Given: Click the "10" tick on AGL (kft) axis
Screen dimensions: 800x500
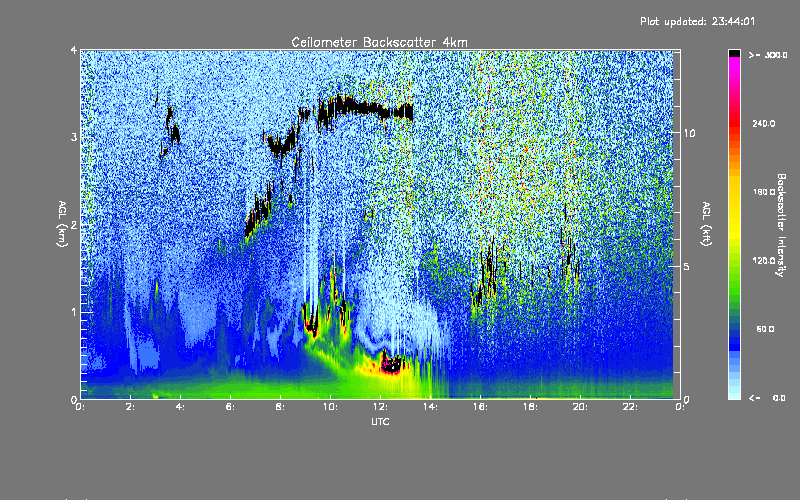Looking at the screenshot, I should click(x=689, y=133).
